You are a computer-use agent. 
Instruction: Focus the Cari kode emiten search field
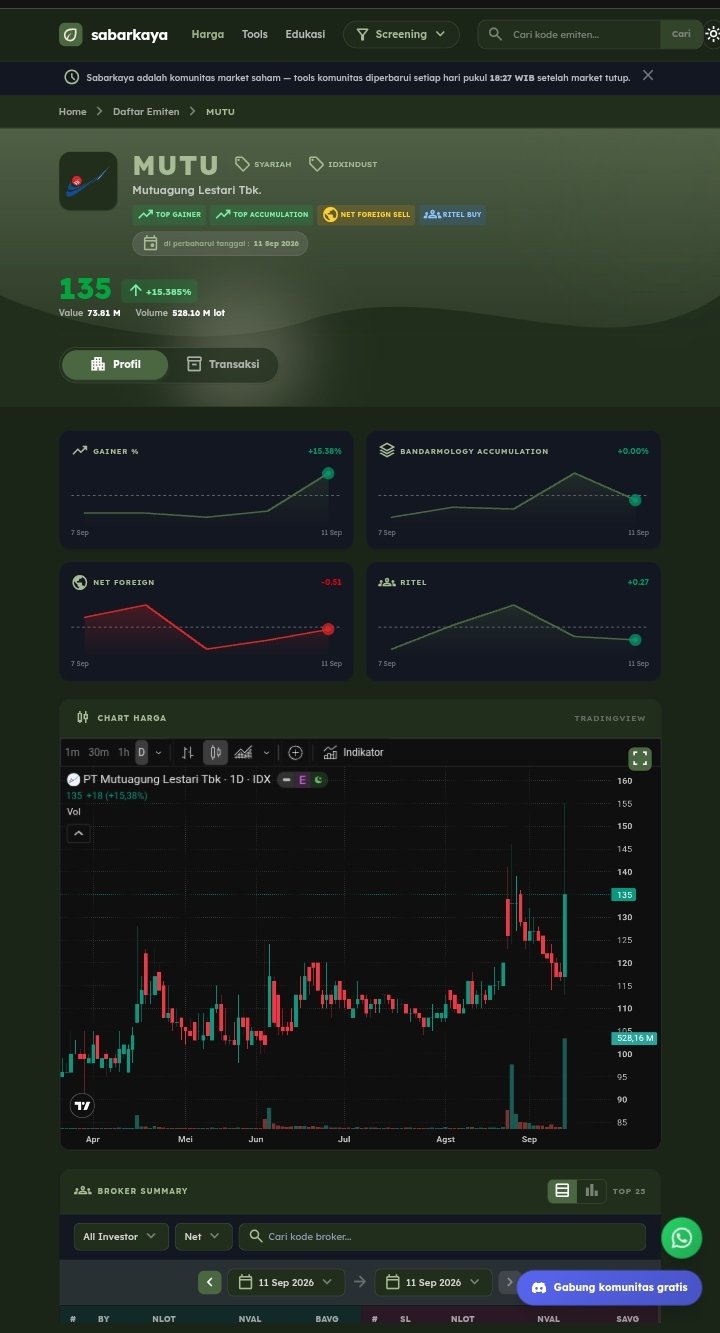click(x=569, y=34)
